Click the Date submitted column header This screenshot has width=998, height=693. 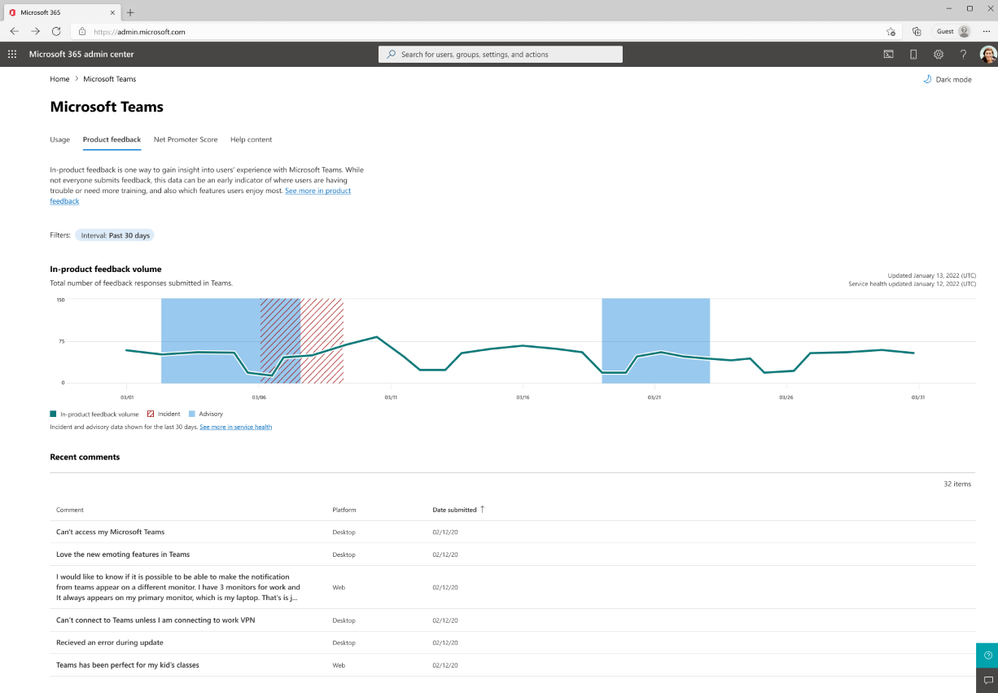point(454,510)
